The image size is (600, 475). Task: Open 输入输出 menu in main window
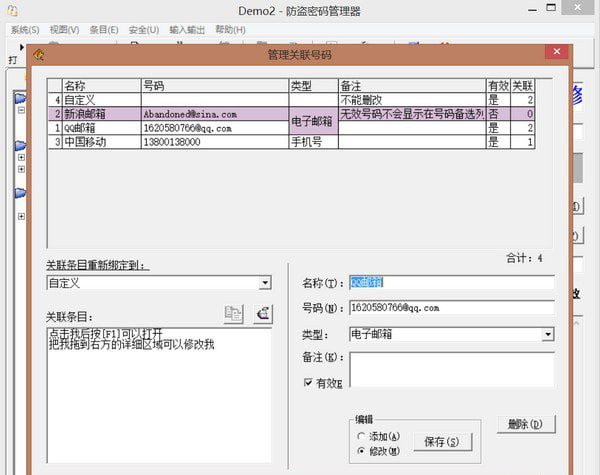point(187,30)
